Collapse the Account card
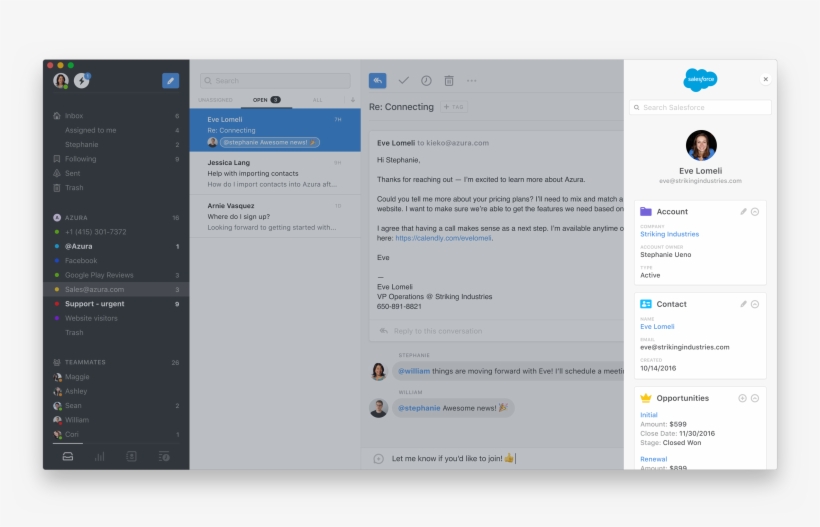This screenshot has height=527, width=820. [755, 212]
